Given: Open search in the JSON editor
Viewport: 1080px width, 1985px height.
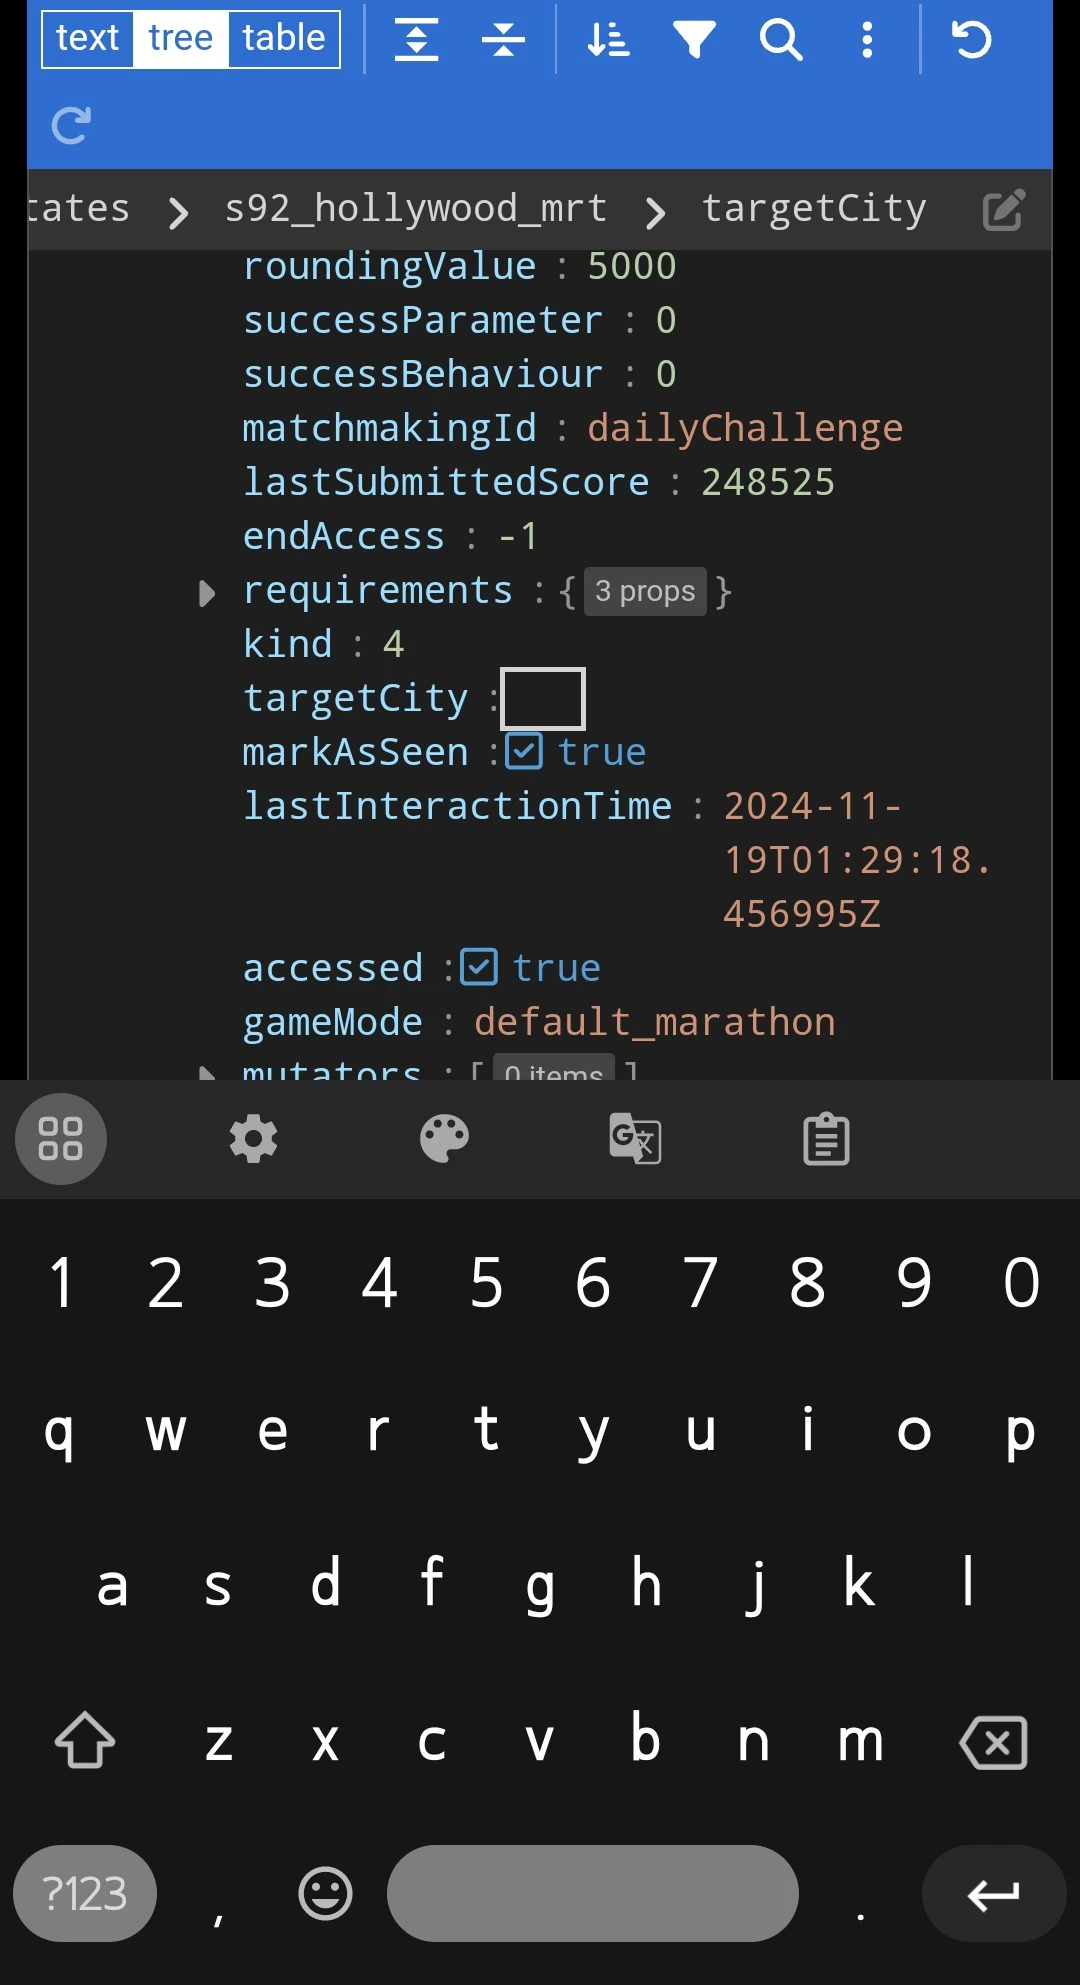Looking at the screenshot, I should [x=781, y=40].
